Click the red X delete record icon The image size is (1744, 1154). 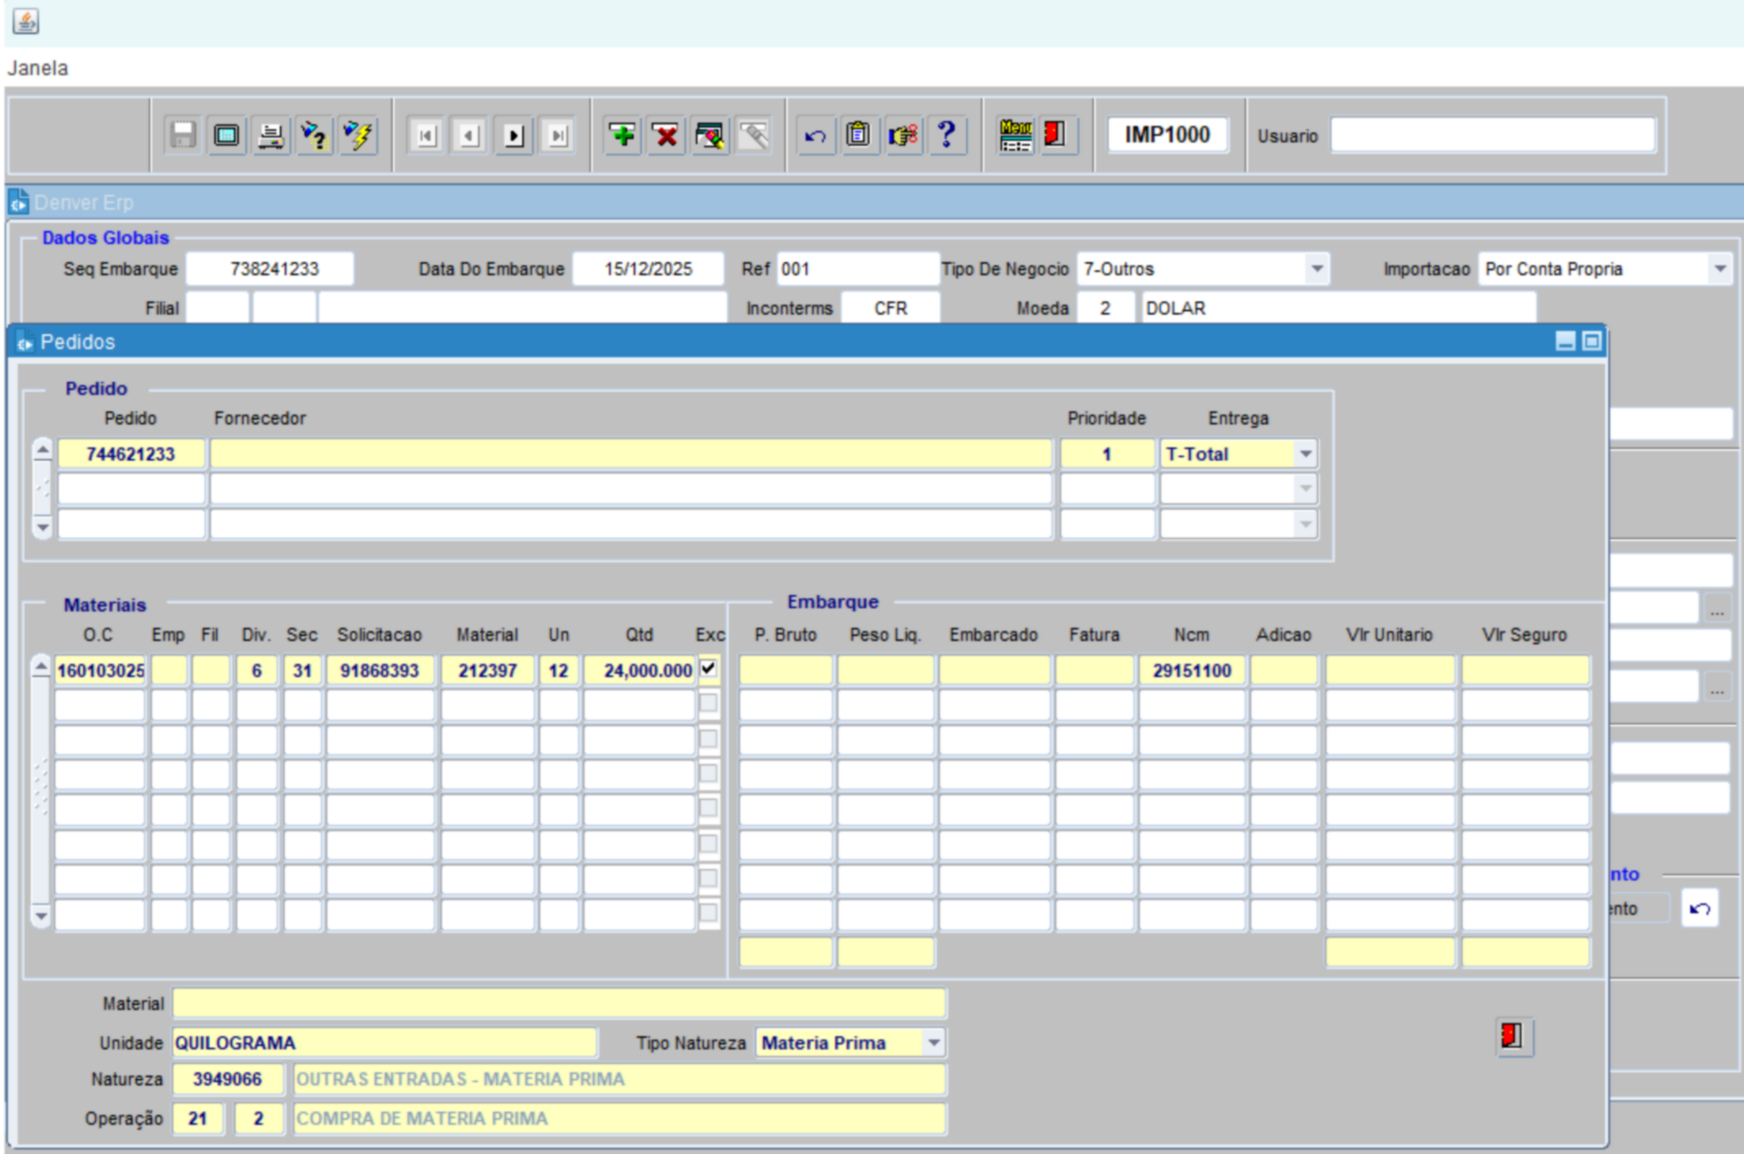coord(665,135)
